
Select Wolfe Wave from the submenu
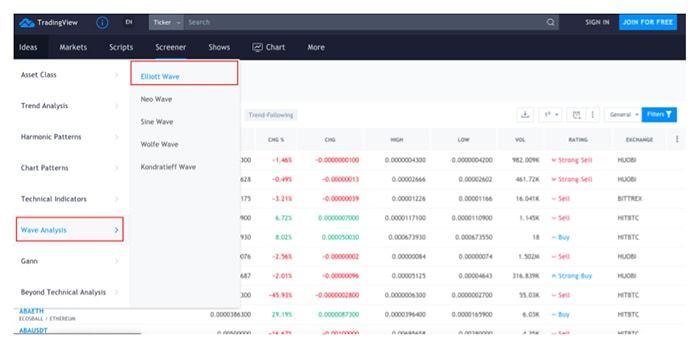point(159,144)
